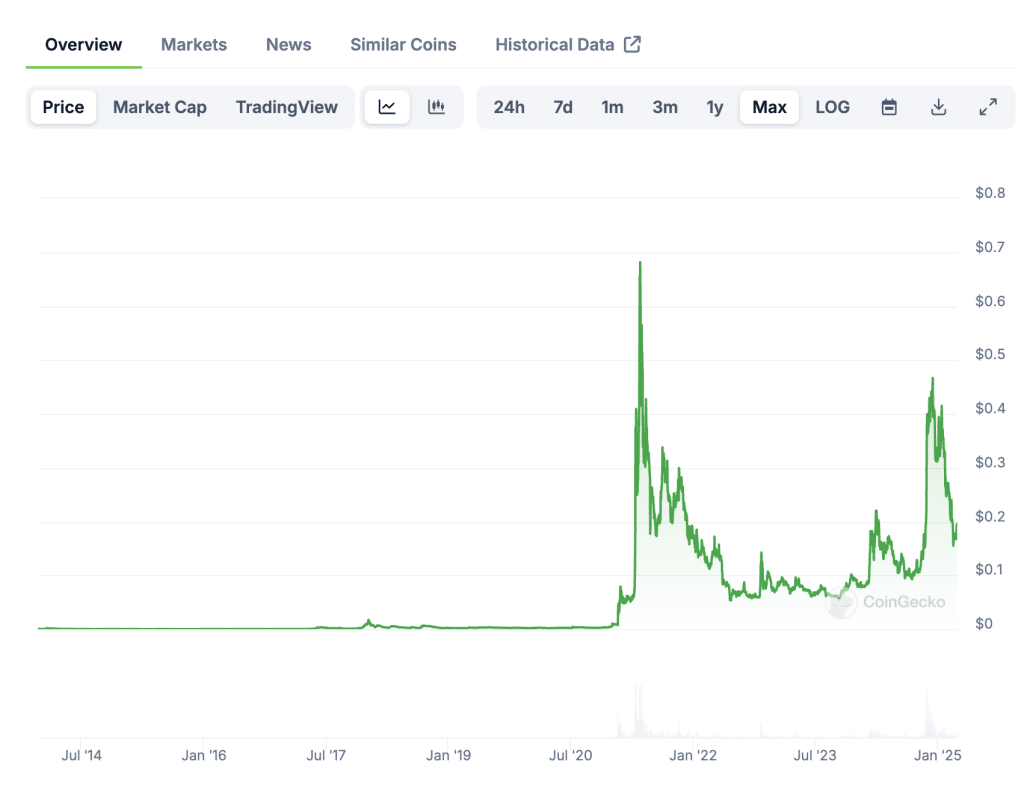This screenshot has width=1024, height=788.
Task: Select the Overview tab
Action: click(x=84, y=44)
